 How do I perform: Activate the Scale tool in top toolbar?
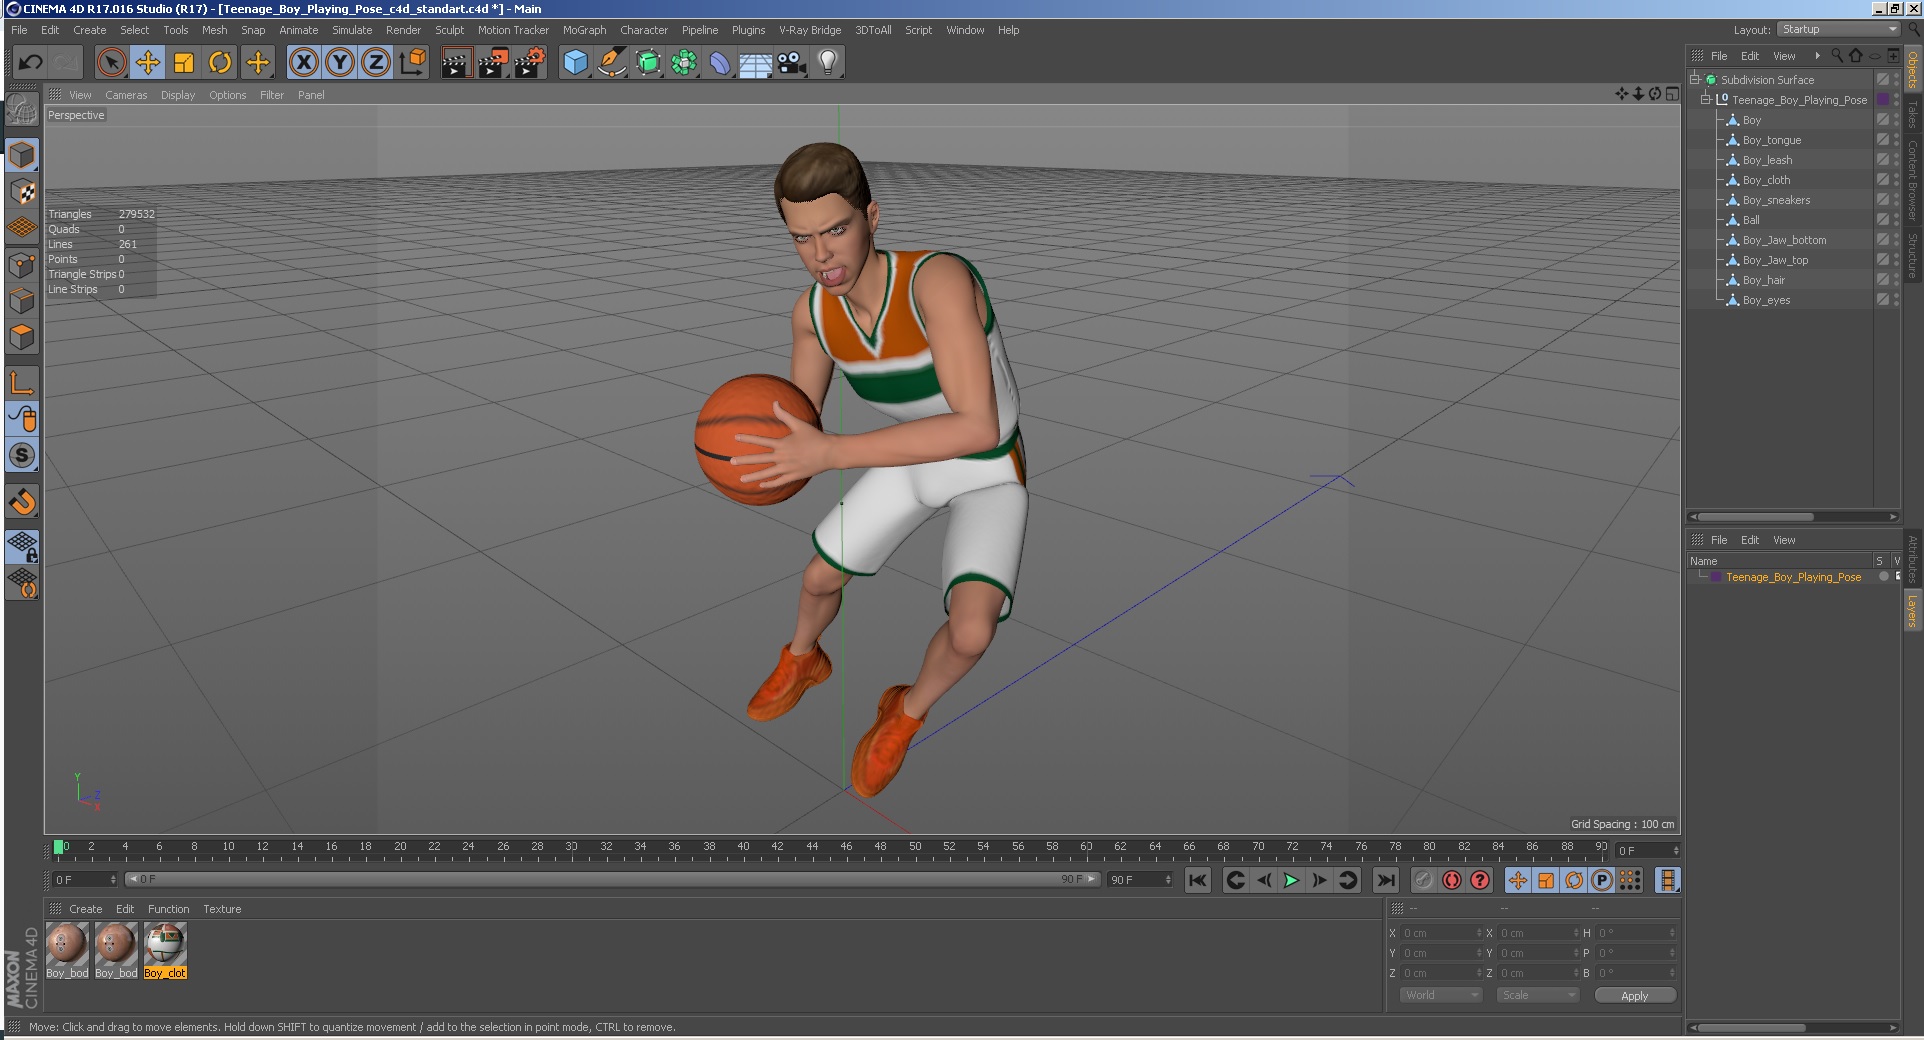pos(184,63)
